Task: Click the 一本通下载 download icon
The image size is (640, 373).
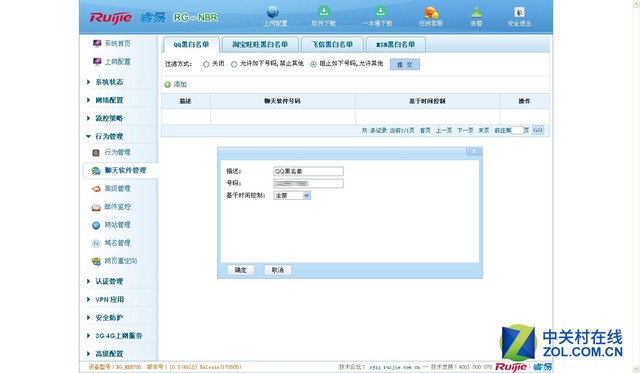Action: coord(380,11)
